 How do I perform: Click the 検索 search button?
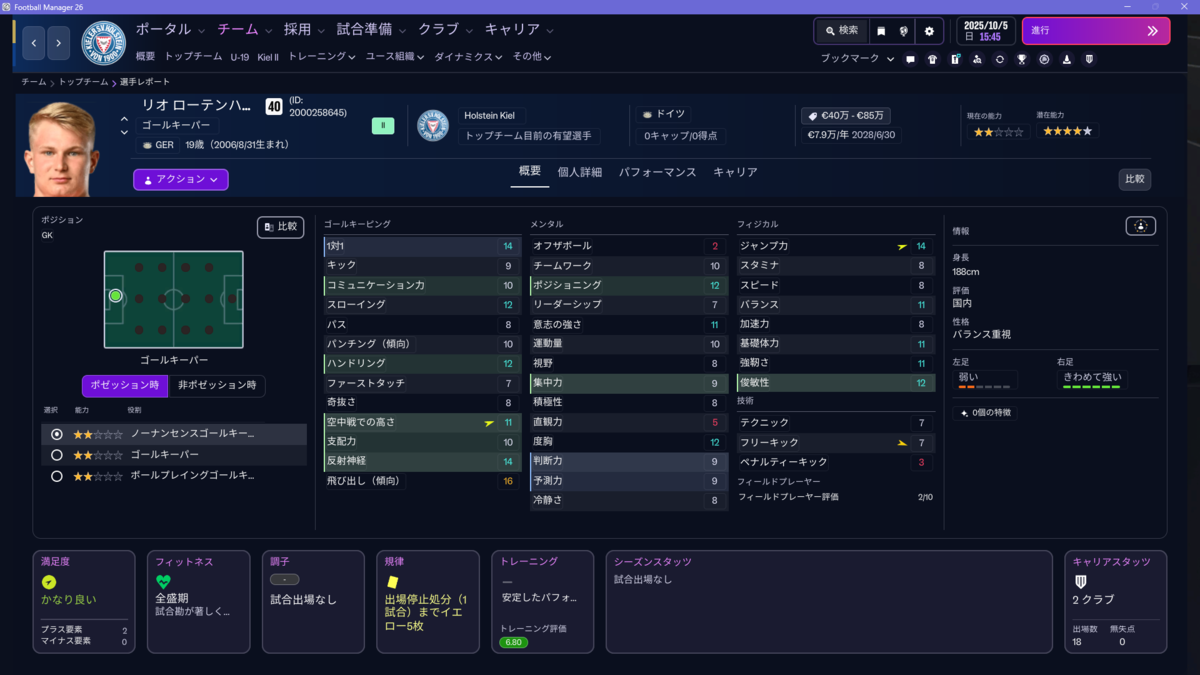tap(842, 31)
